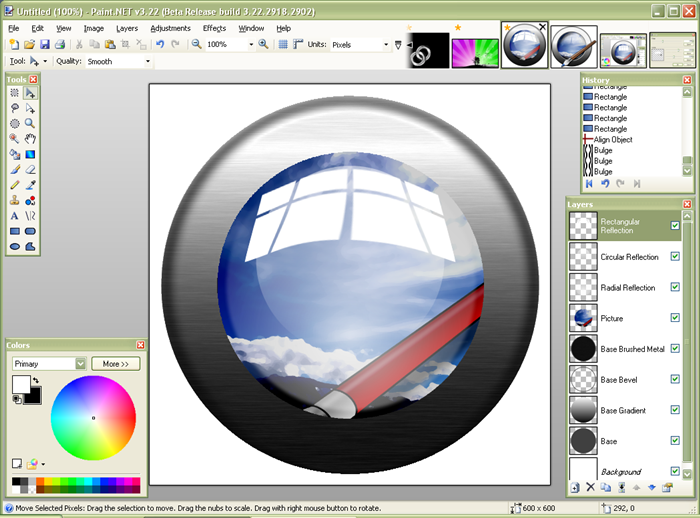The height and width of the screenshot is (518, 700).
Task: Select the Gradient tool
Action: (x=30, y=155)
